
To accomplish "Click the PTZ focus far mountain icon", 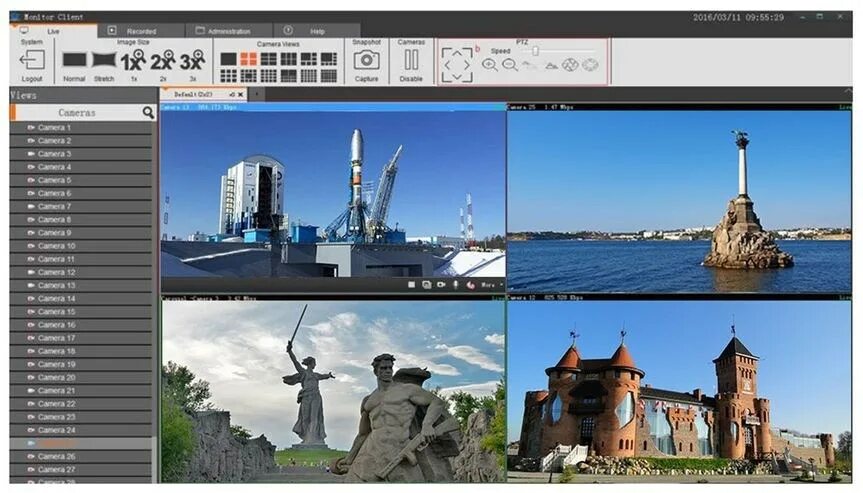I will tap(551, 65).
